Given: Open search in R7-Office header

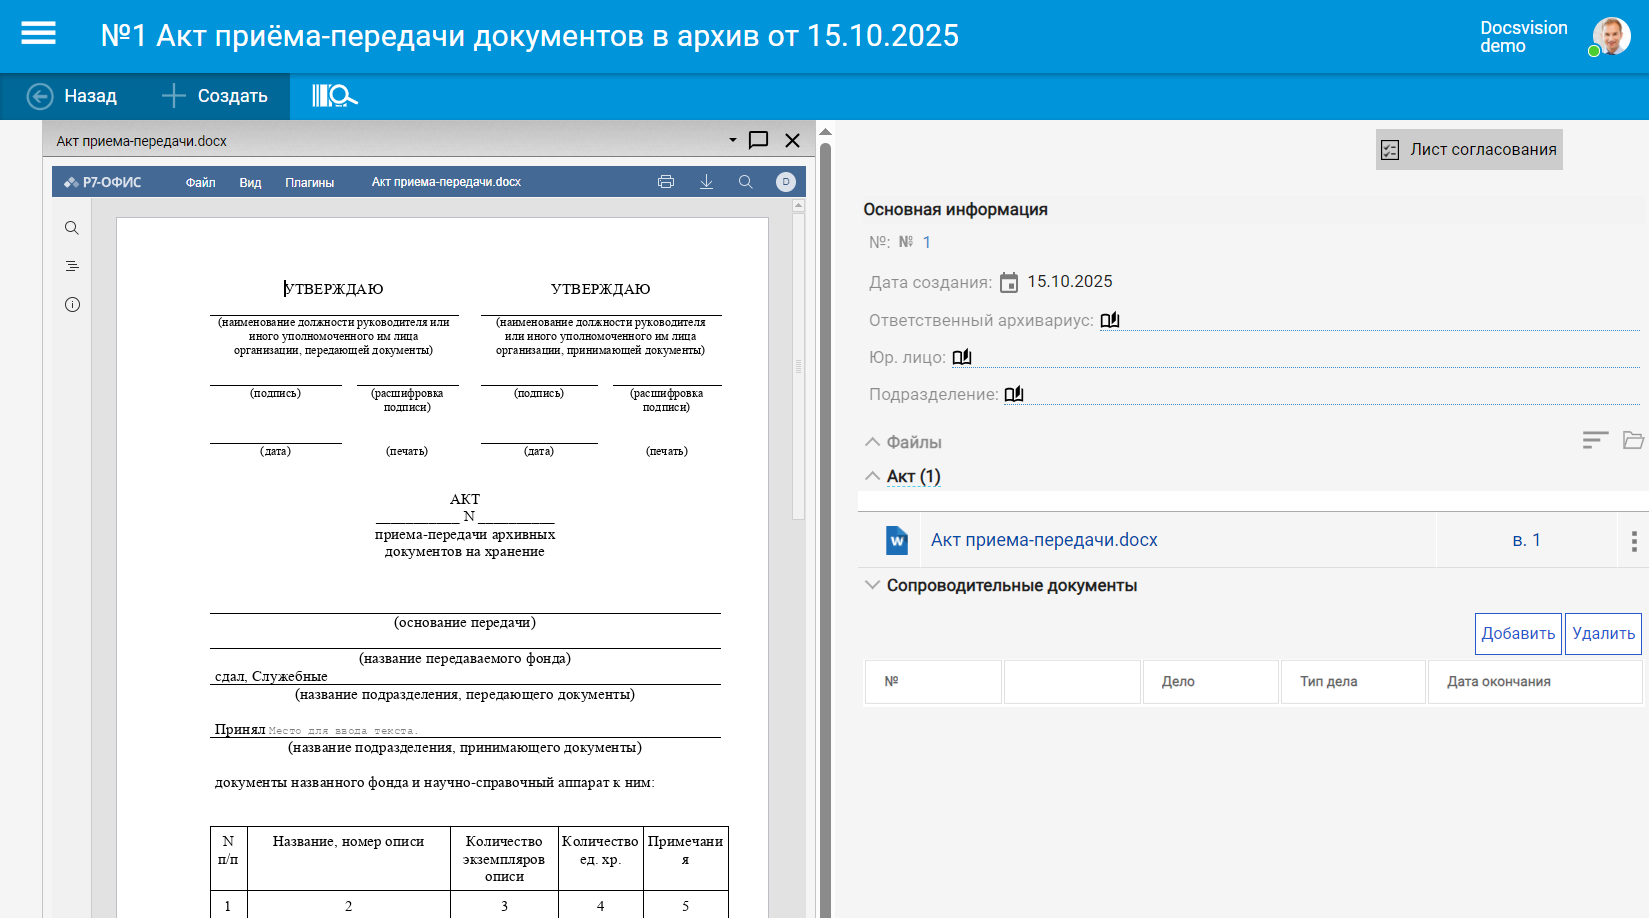Looking at the screenshot, I should coord(745,182).
